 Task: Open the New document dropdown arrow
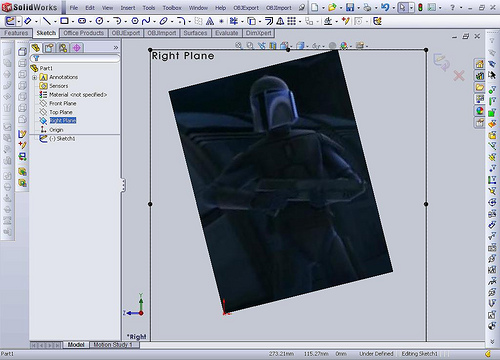click(x=323, y=7)
